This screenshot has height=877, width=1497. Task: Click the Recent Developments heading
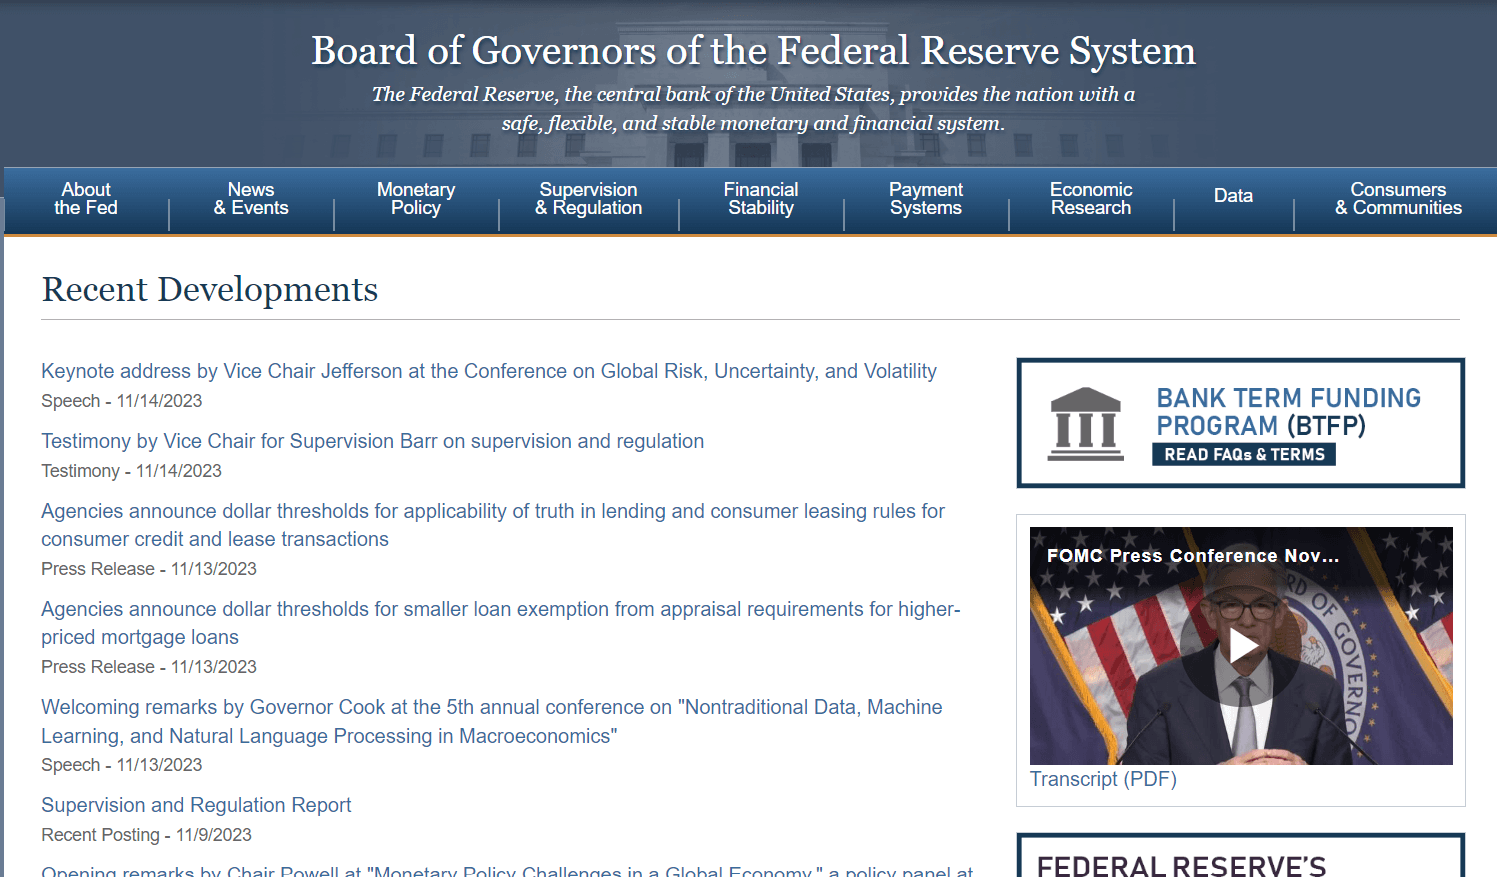pos(210,289)
